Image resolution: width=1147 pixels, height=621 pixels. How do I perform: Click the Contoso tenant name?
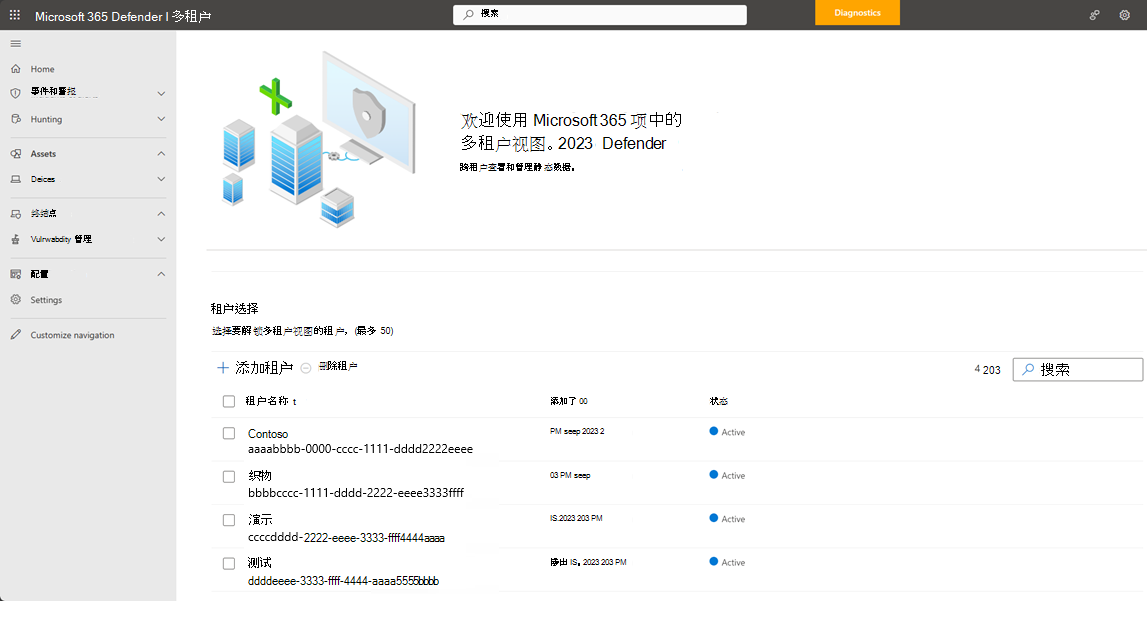(x=268, y=434)
